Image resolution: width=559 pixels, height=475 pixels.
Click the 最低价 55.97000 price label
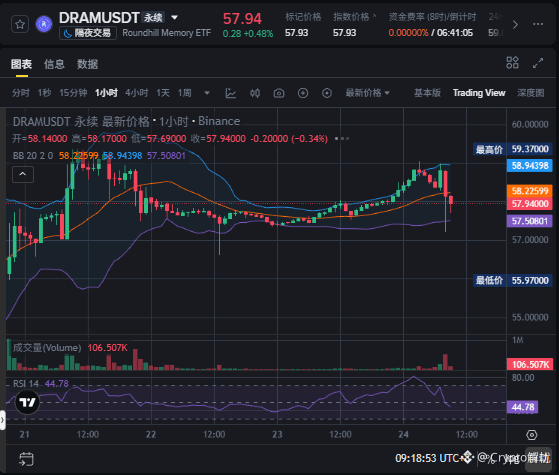click(x=513, y=281)
